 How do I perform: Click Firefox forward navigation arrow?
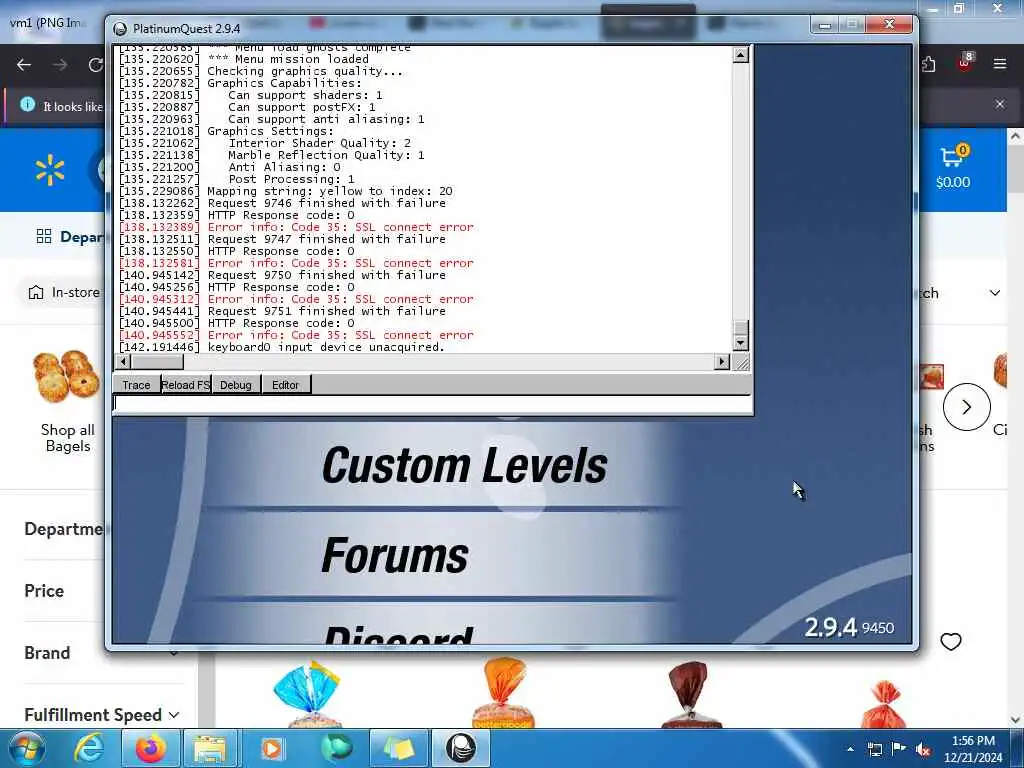coord(60,65)
